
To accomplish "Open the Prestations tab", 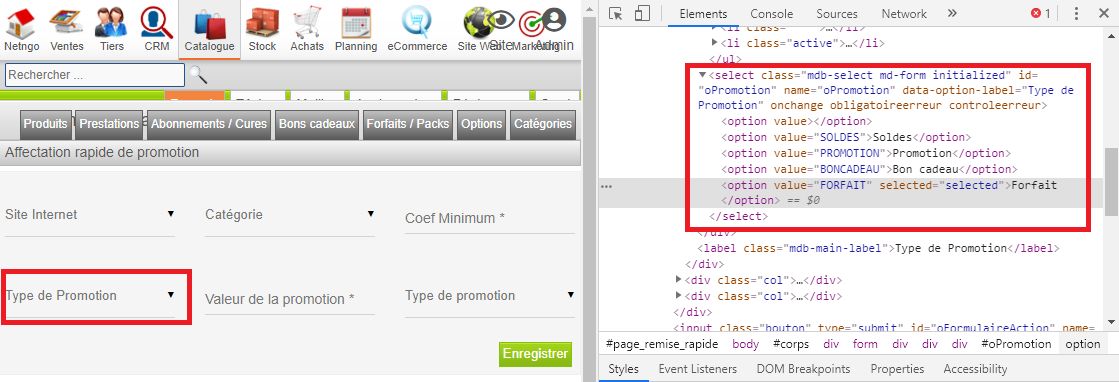I will click(x=109, y=124).
